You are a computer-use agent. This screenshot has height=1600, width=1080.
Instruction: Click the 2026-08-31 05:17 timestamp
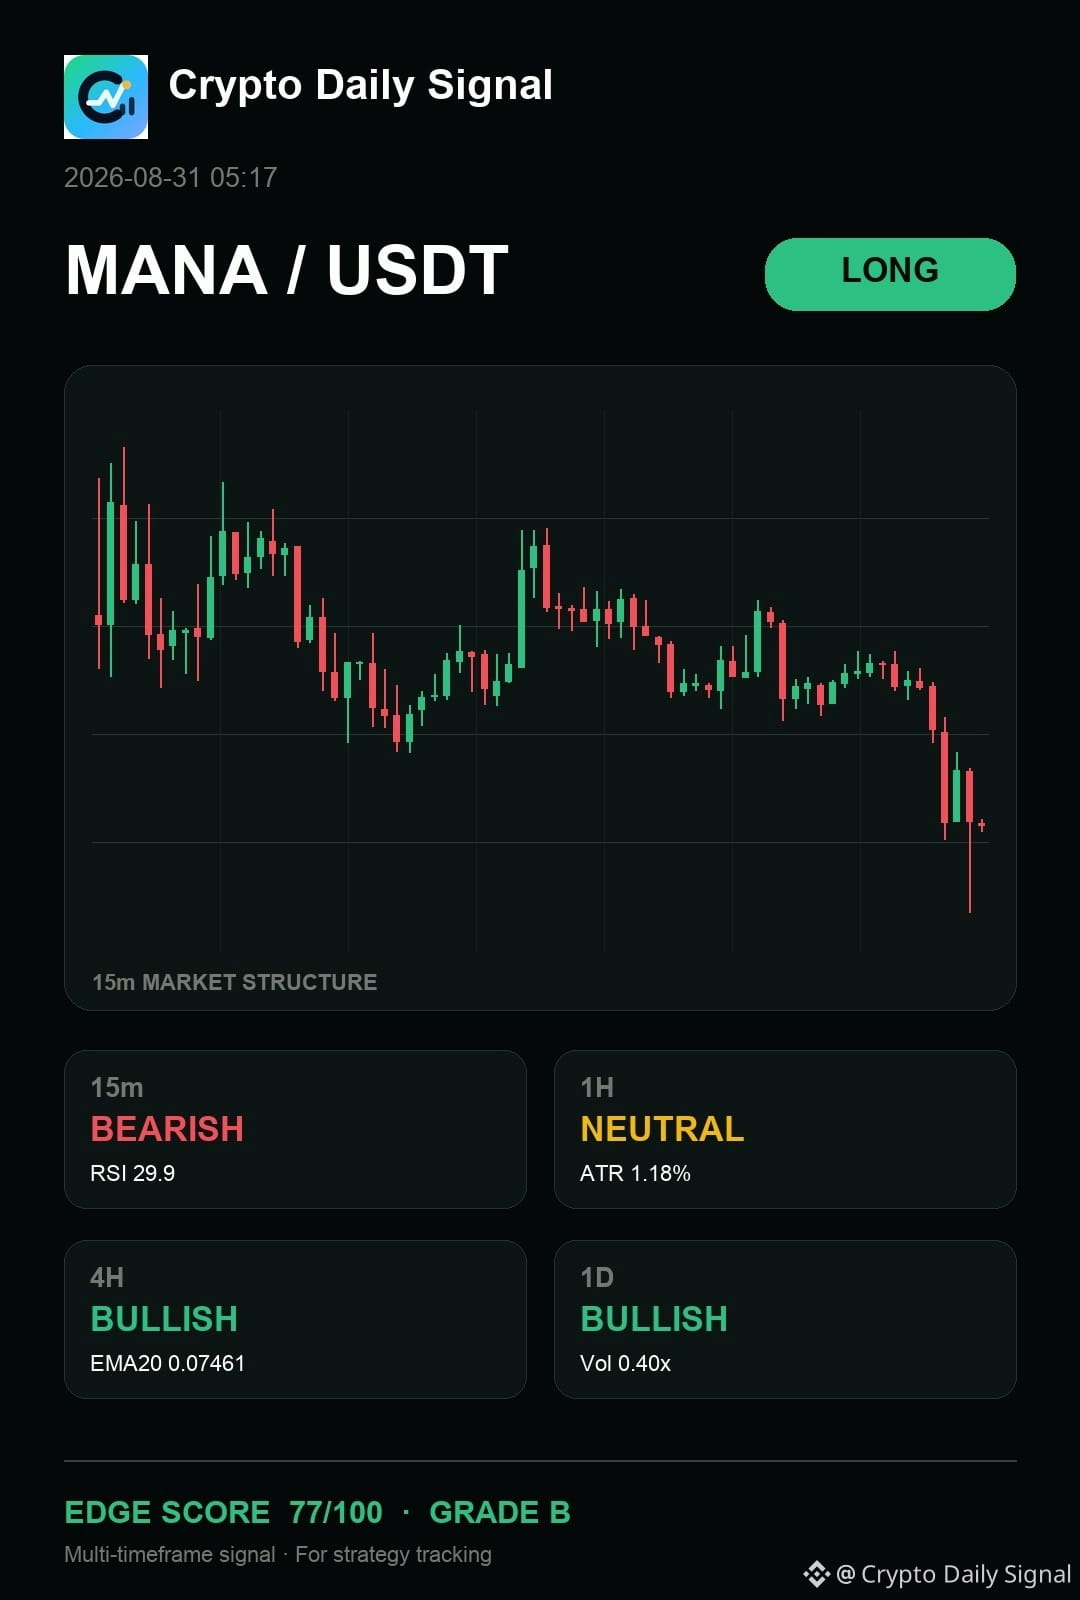171,178
